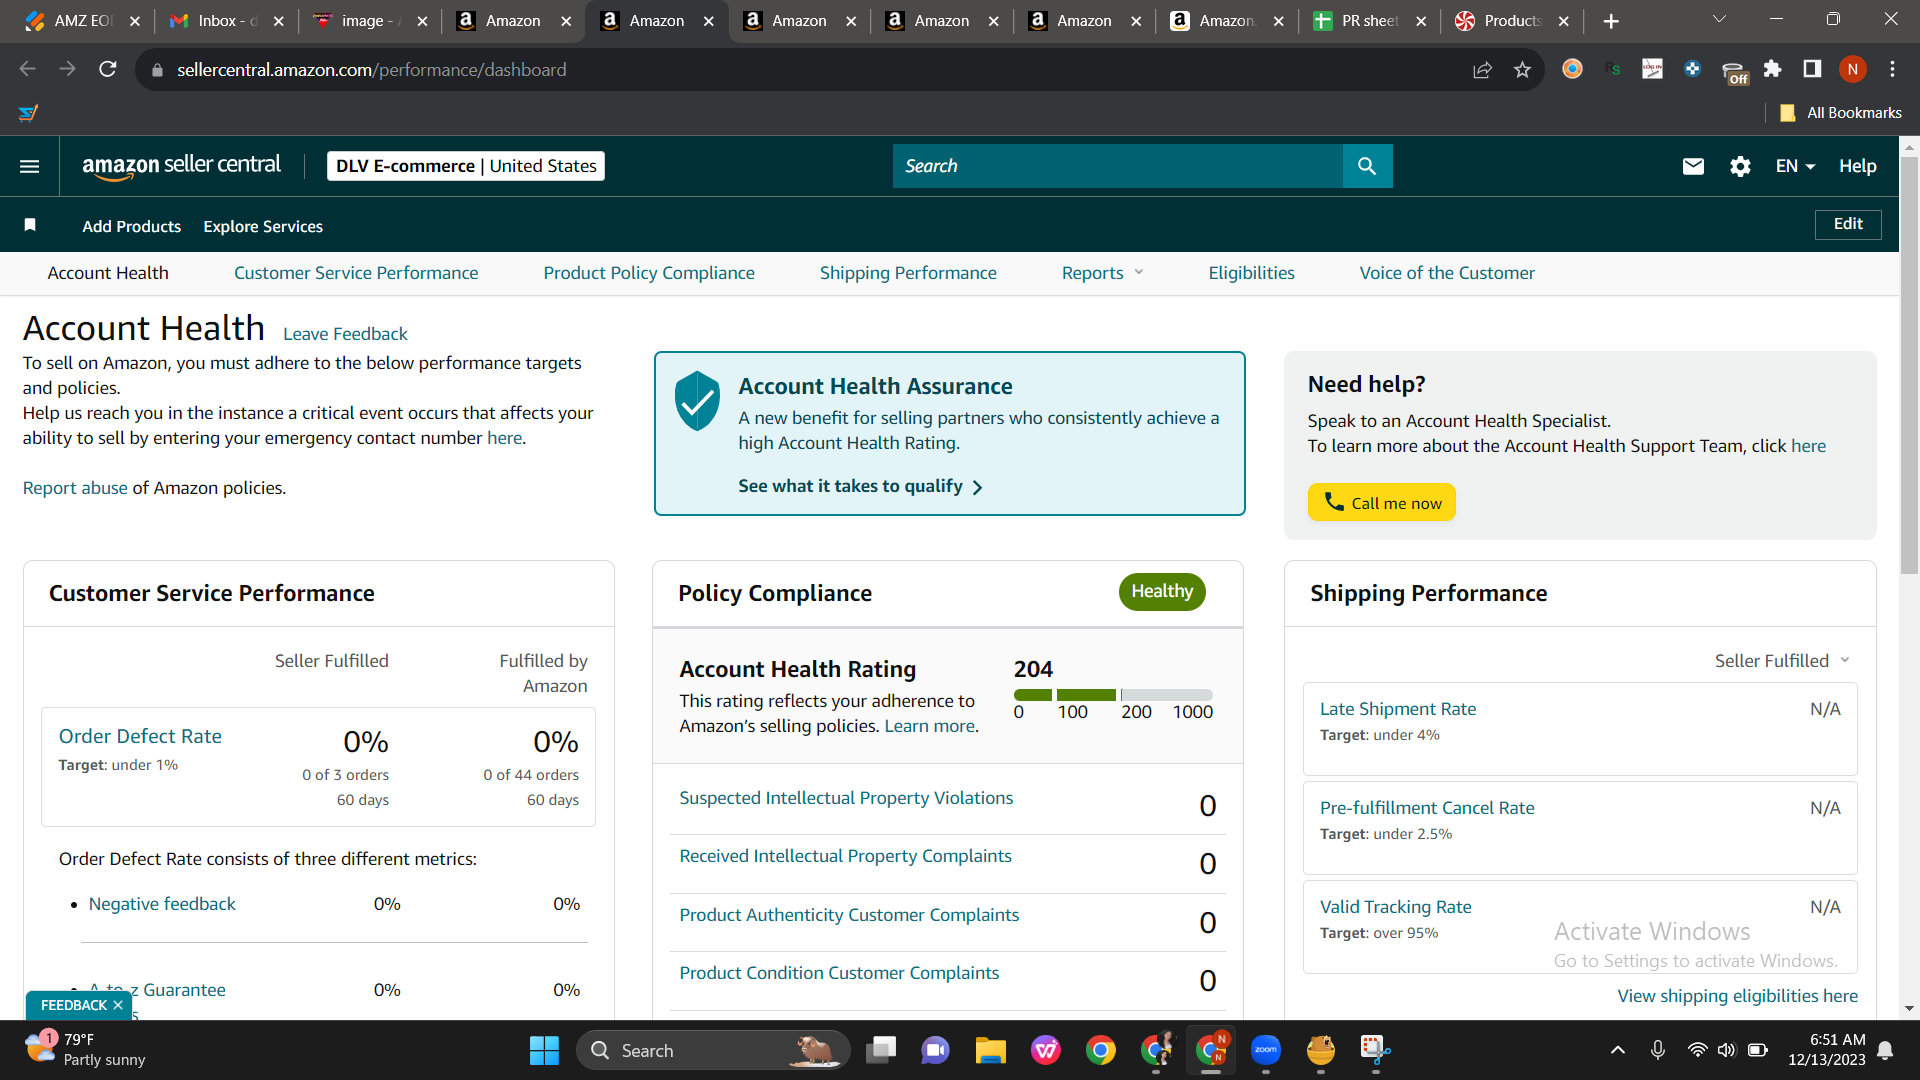The image size is (1920, 1080).
Task: Click the share page icon in address bar
Action: (x=1482, y=69)
